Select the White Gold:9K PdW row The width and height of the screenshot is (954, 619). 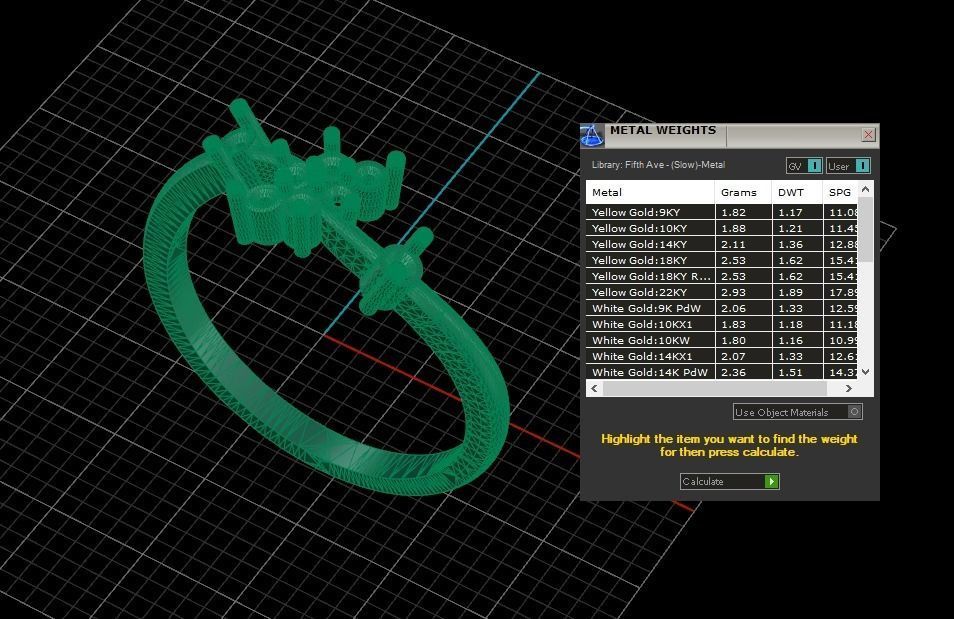pos(722,309)
